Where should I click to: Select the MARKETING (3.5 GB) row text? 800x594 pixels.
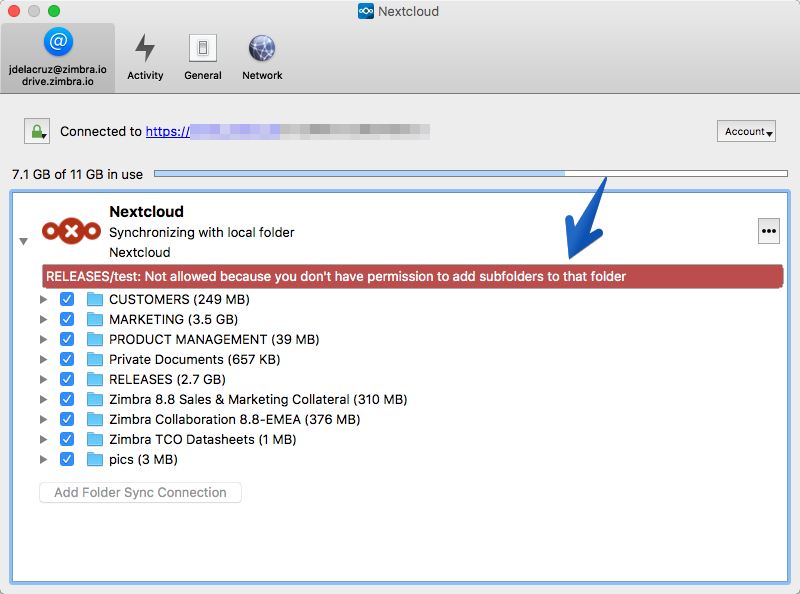173,319
